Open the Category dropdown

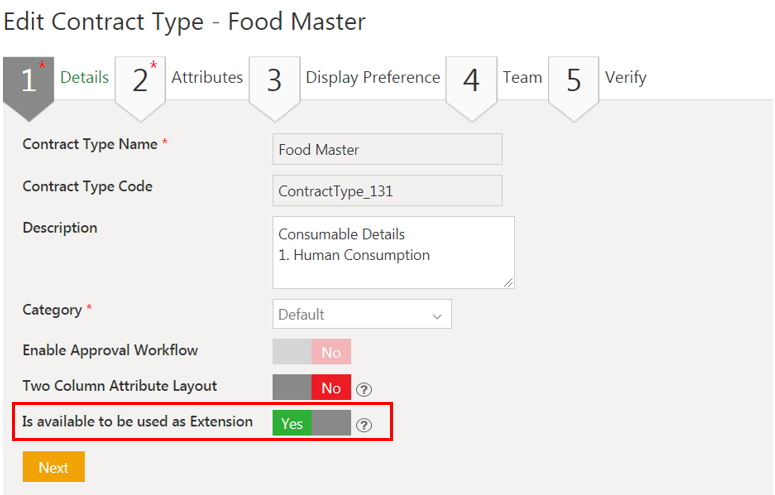[x=362, y=314]
